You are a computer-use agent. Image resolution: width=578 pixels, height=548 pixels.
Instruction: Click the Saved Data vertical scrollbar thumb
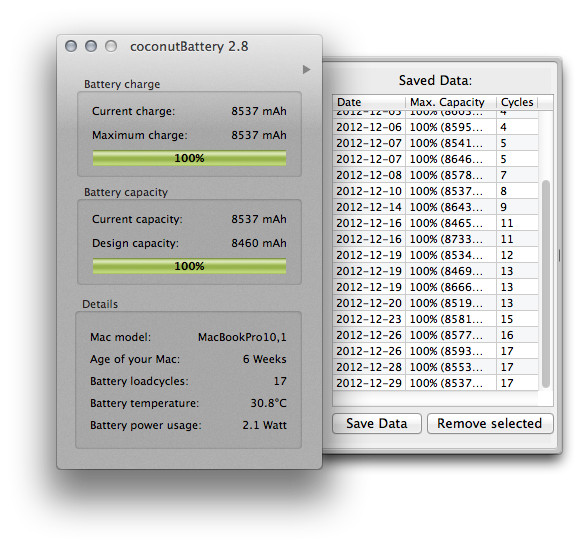(546, 284)
